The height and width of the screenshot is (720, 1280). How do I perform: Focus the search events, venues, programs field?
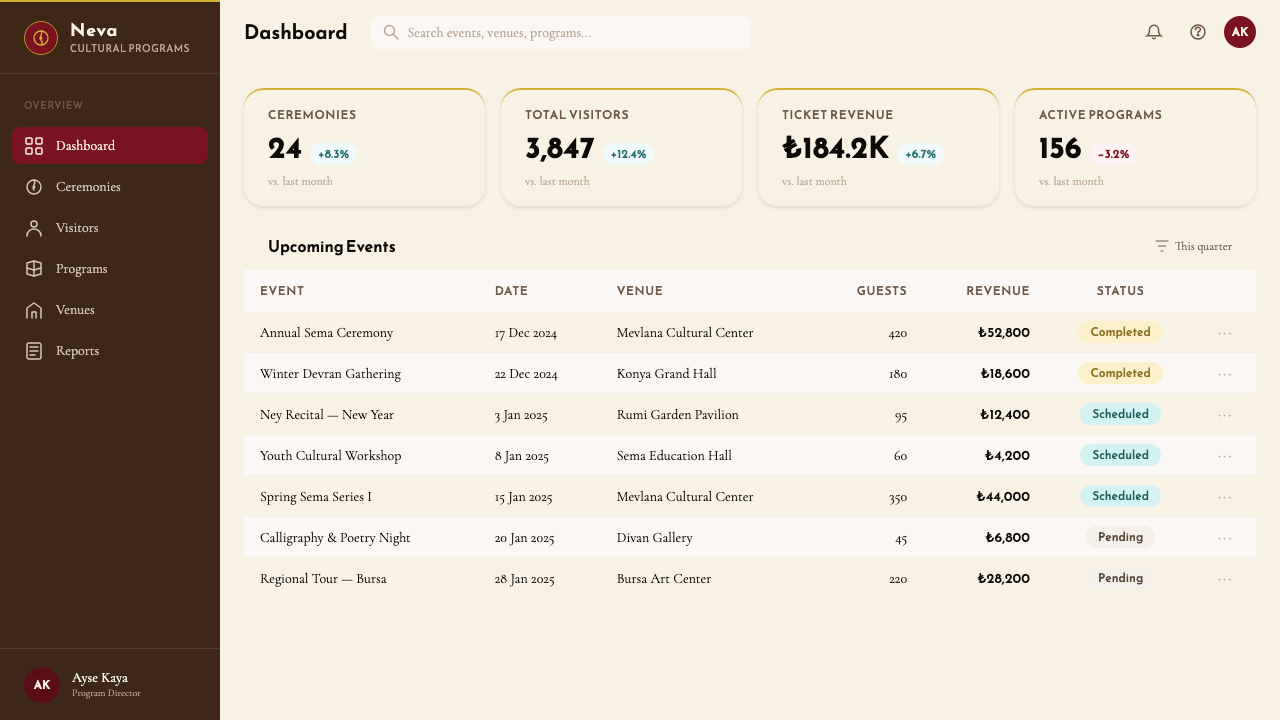(x=561, y=33)
